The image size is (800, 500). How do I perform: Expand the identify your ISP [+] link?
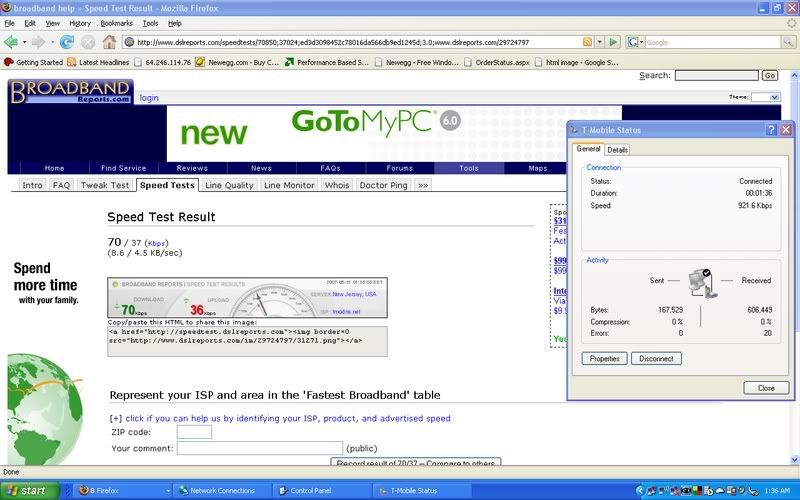tap(280, 418)
